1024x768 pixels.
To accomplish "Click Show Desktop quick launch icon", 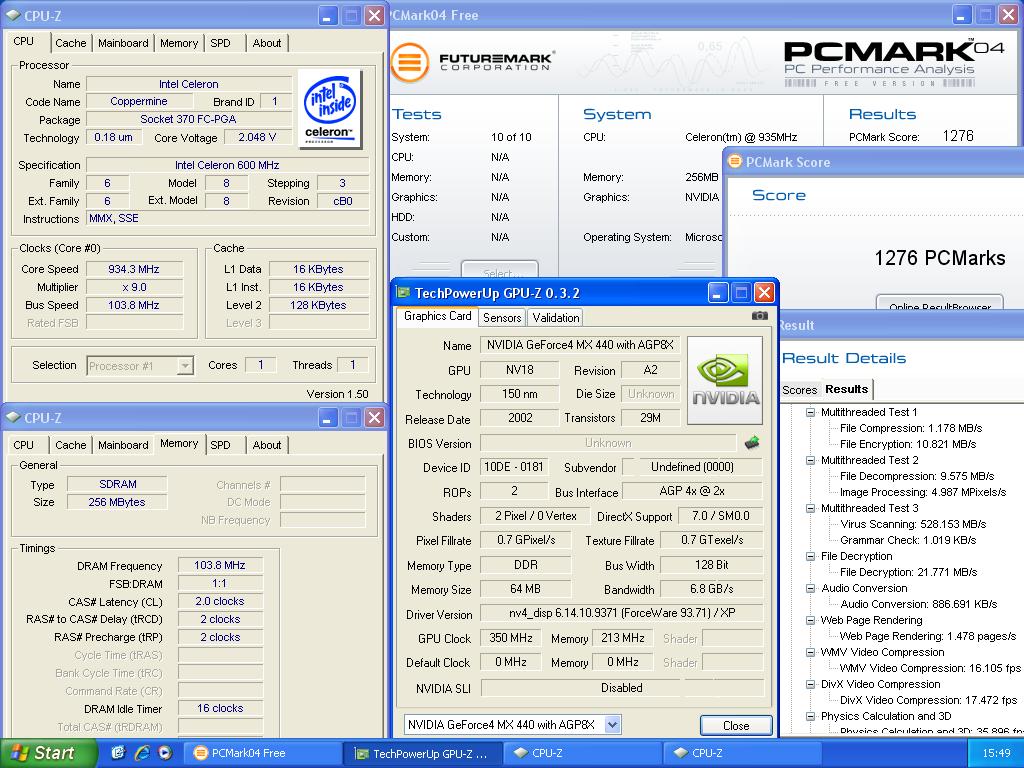I will [118, 753].
